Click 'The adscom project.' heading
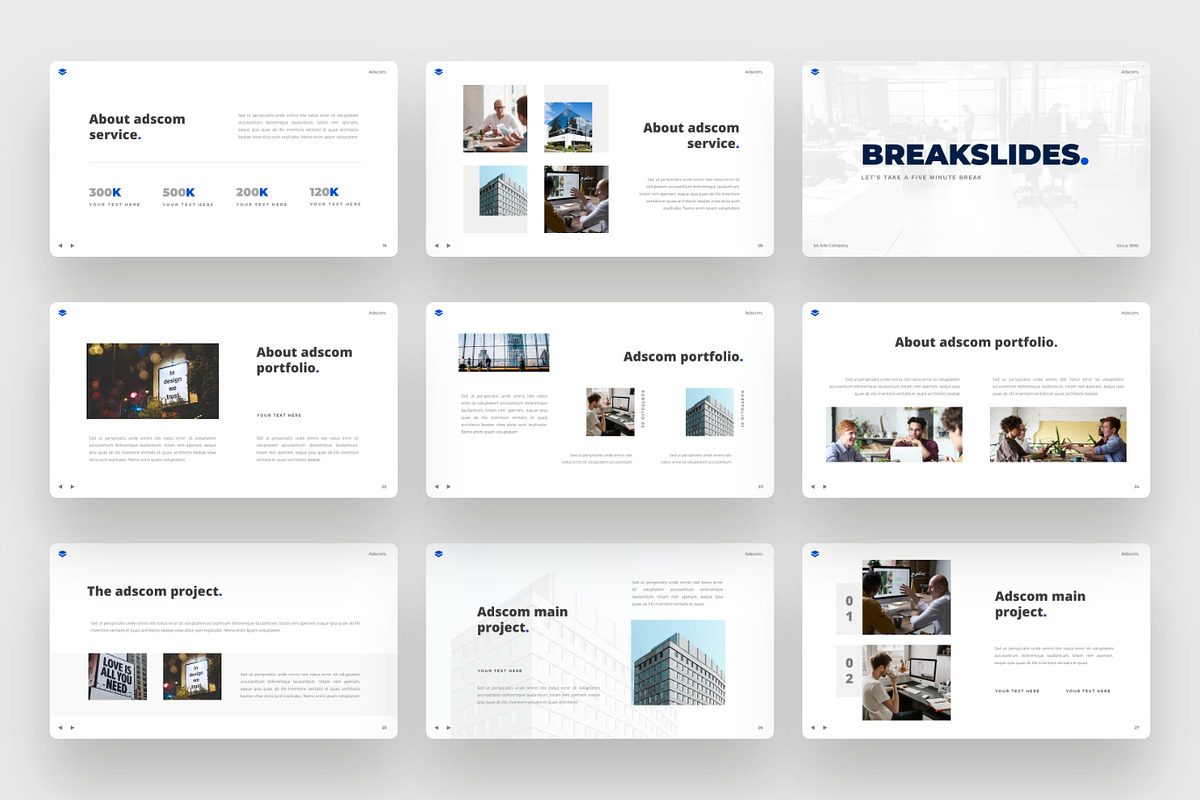Viewport: 1200px width, 800px height. pyautogui.click(x=155, y=591)
